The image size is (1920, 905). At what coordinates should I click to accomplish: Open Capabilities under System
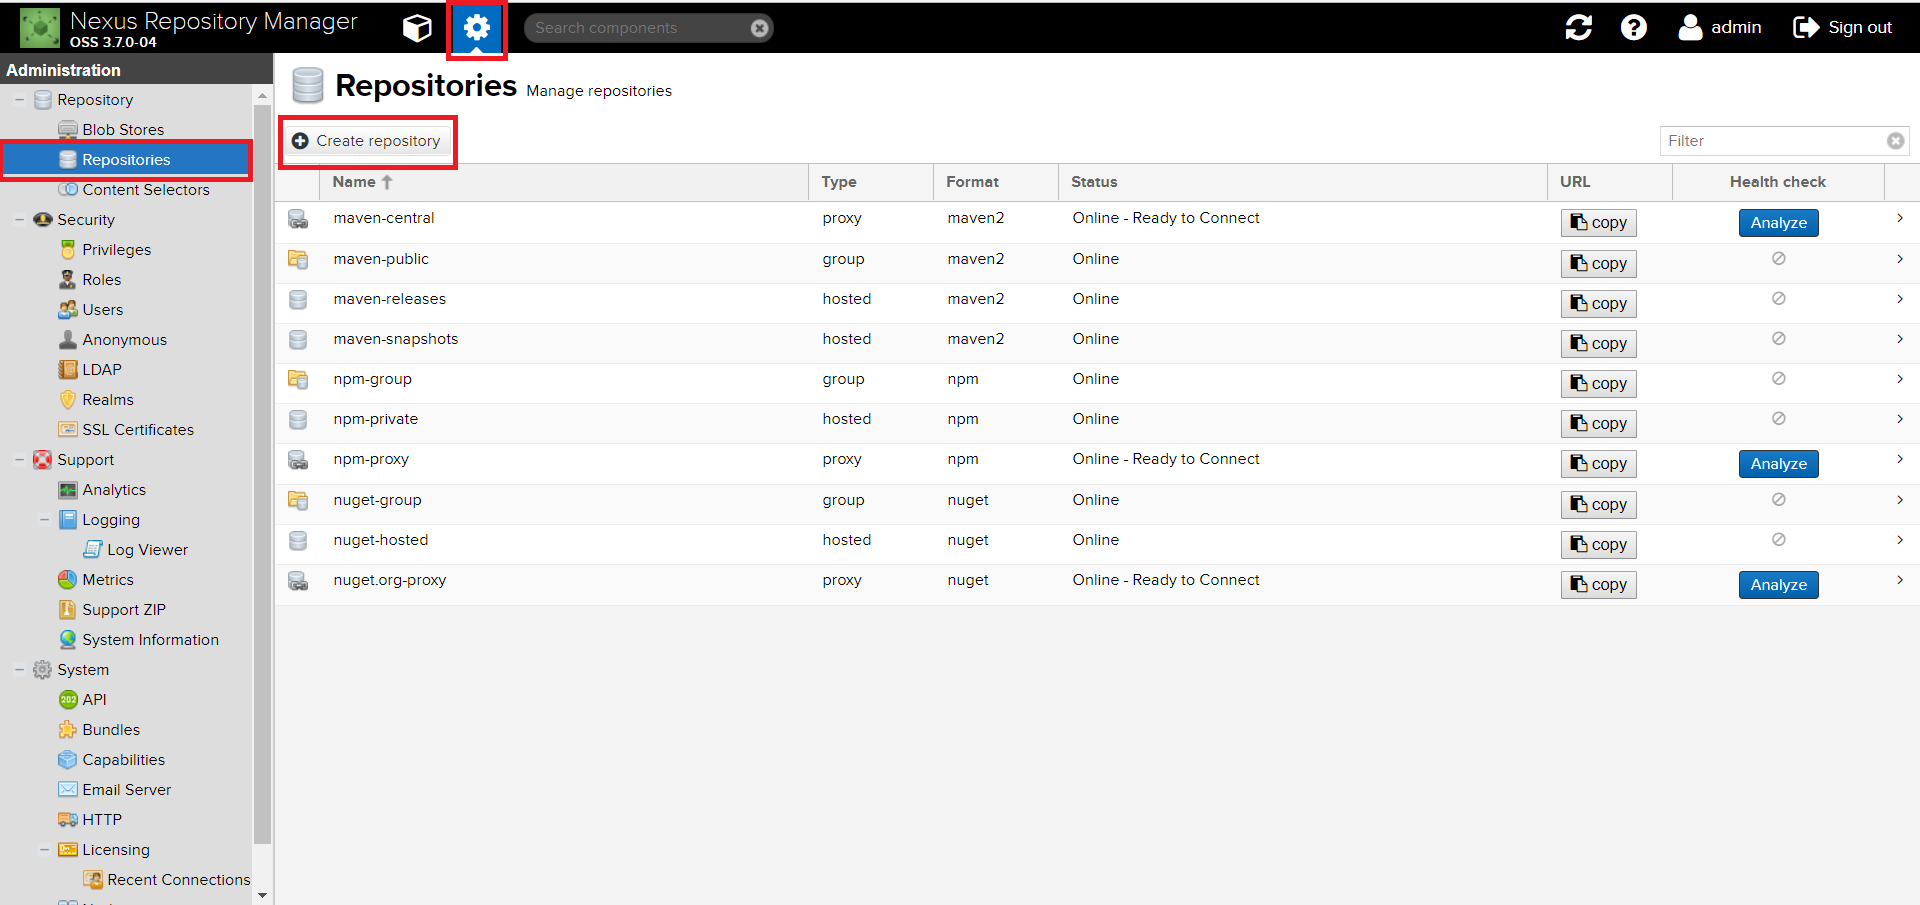(123, 760)
